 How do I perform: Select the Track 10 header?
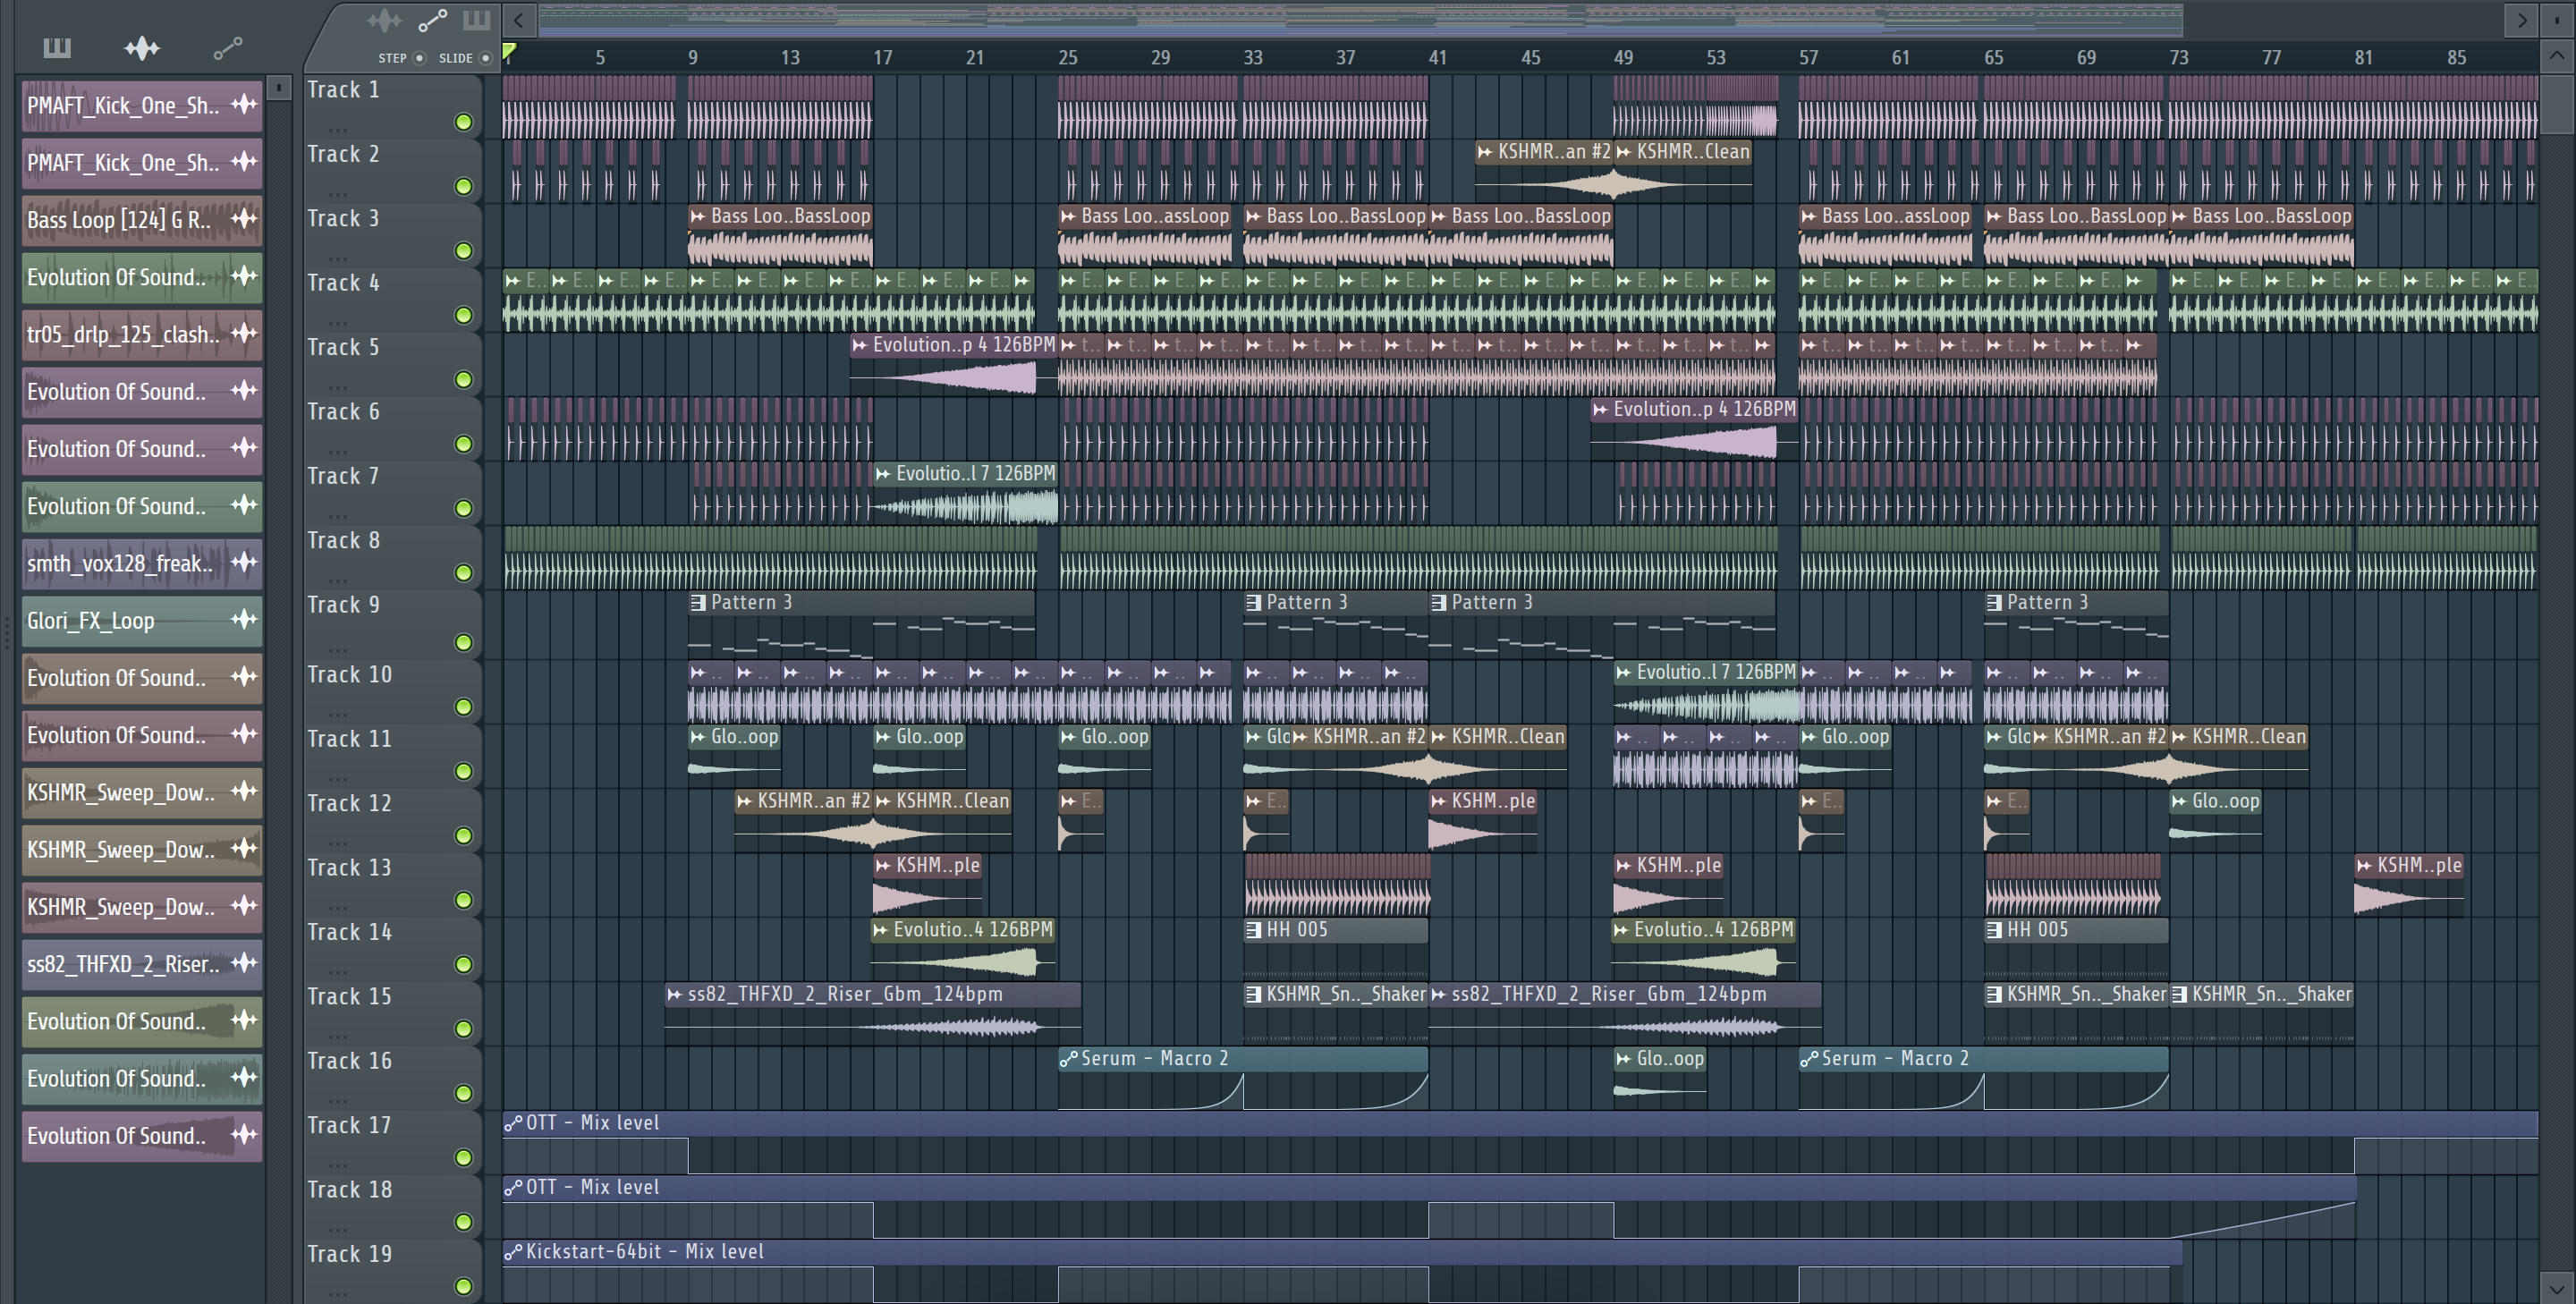[392, 693]
